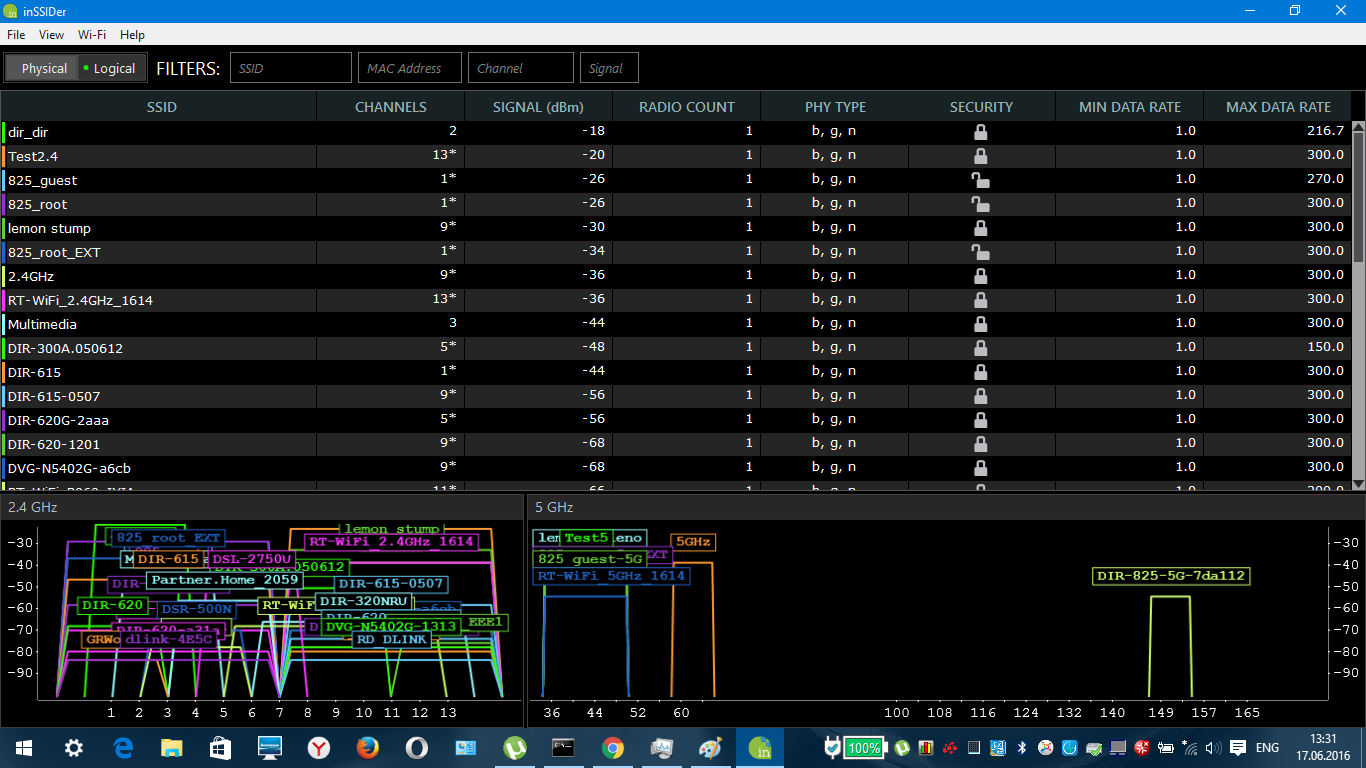Open the Wi-Fi menu

[x=92, y=35]
